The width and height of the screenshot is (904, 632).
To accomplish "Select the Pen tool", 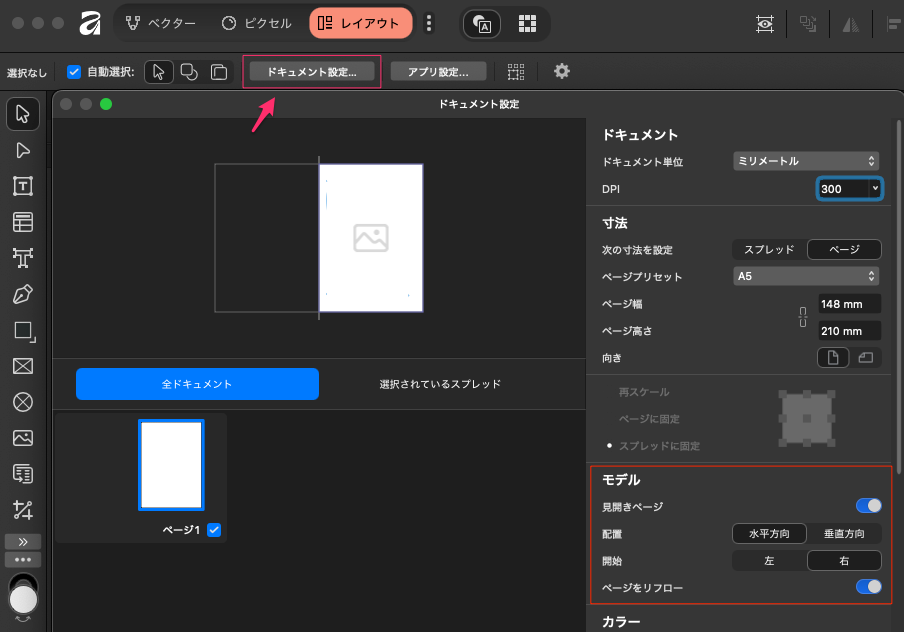I will pyautogui.click(x=23, y=294).
